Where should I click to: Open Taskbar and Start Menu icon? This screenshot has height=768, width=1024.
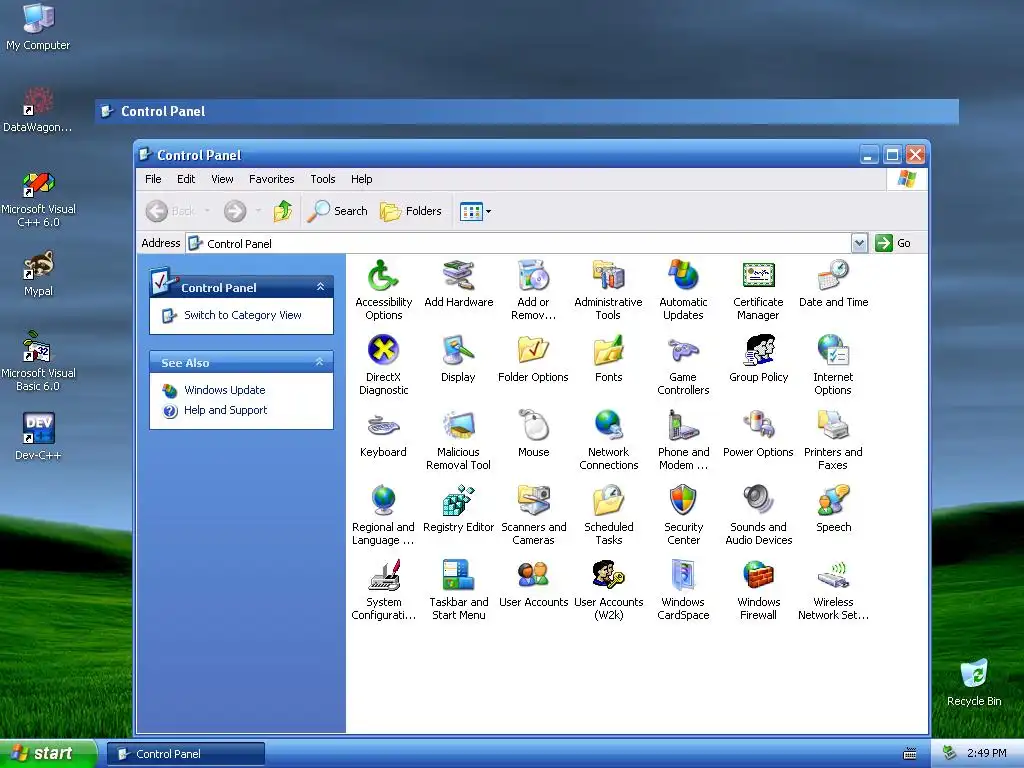coord(458,576)
